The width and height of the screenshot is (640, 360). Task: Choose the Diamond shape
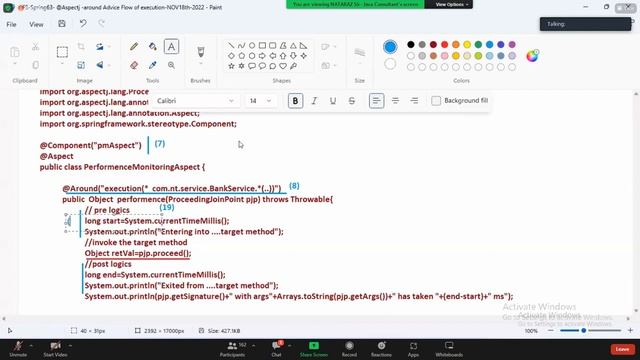(231, 56)
